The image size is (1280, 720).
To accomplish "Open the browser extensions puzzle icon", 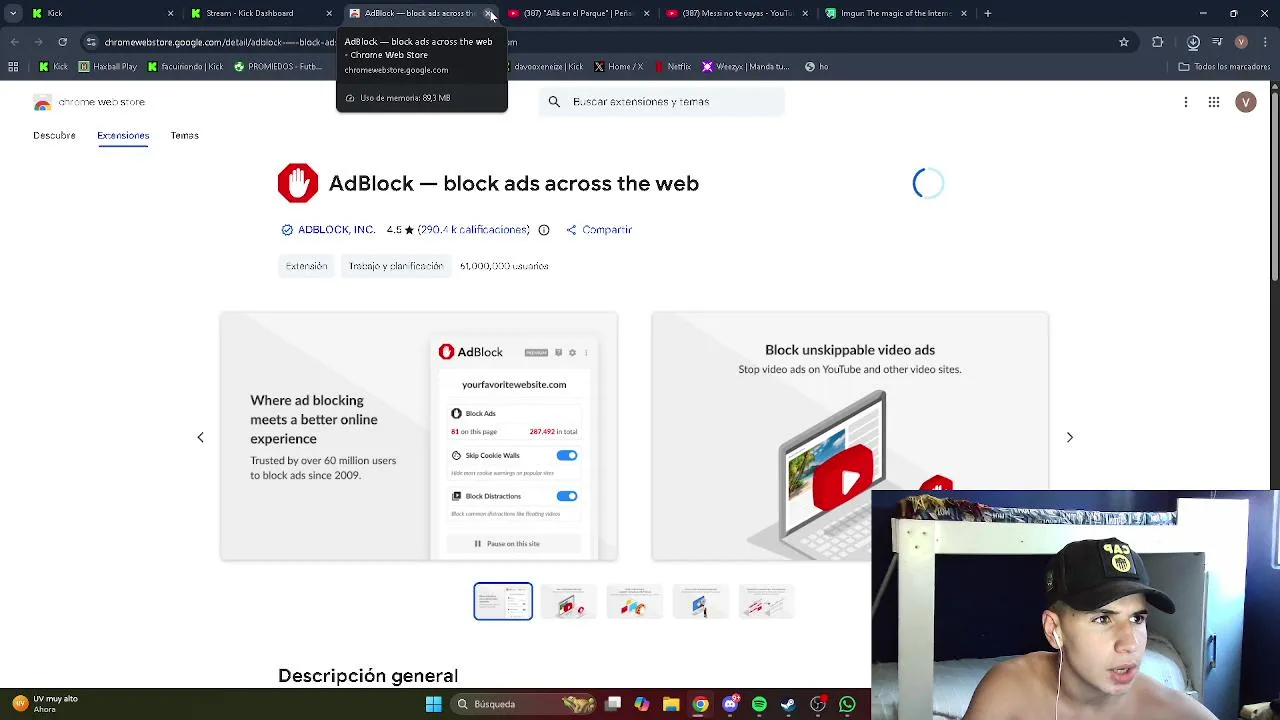I will pyautogui.click(x=1158, y=42).
